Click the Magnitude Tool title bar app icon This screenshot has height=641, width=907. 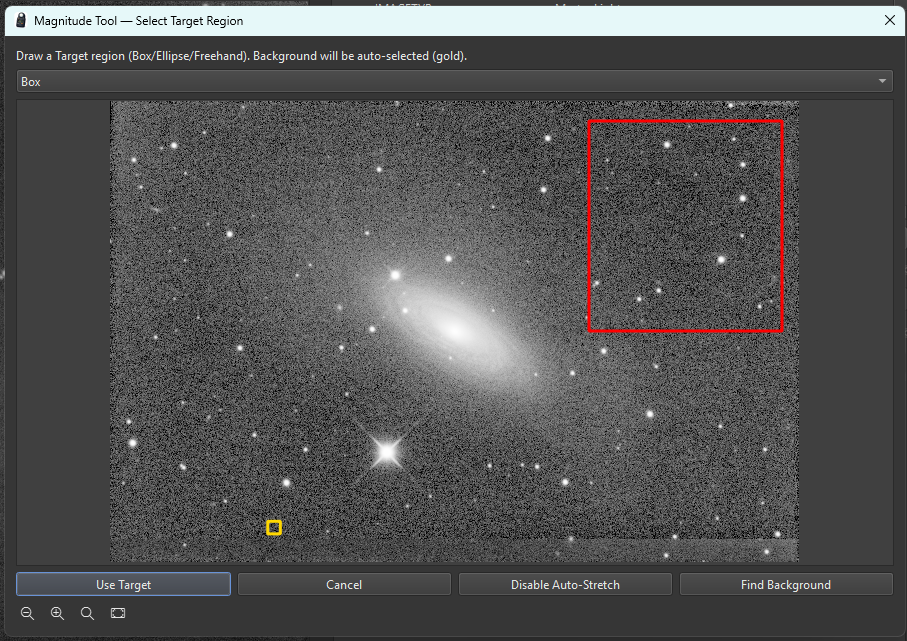point(21,20)
